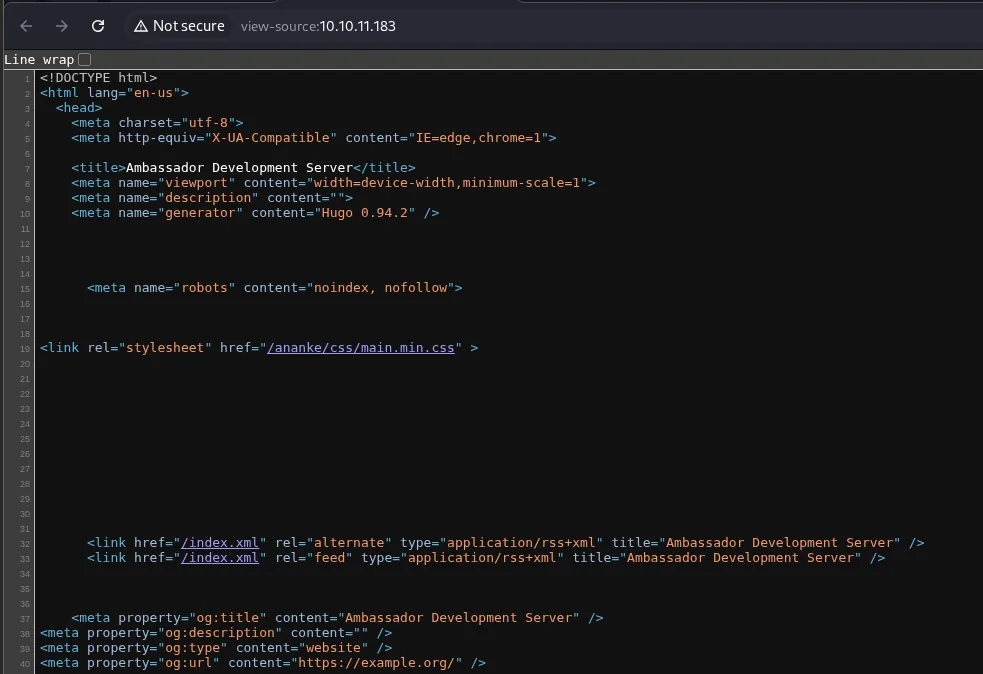
Task: Click the "Hugo 0.94.2" generator value
Action: pos(365,213)
